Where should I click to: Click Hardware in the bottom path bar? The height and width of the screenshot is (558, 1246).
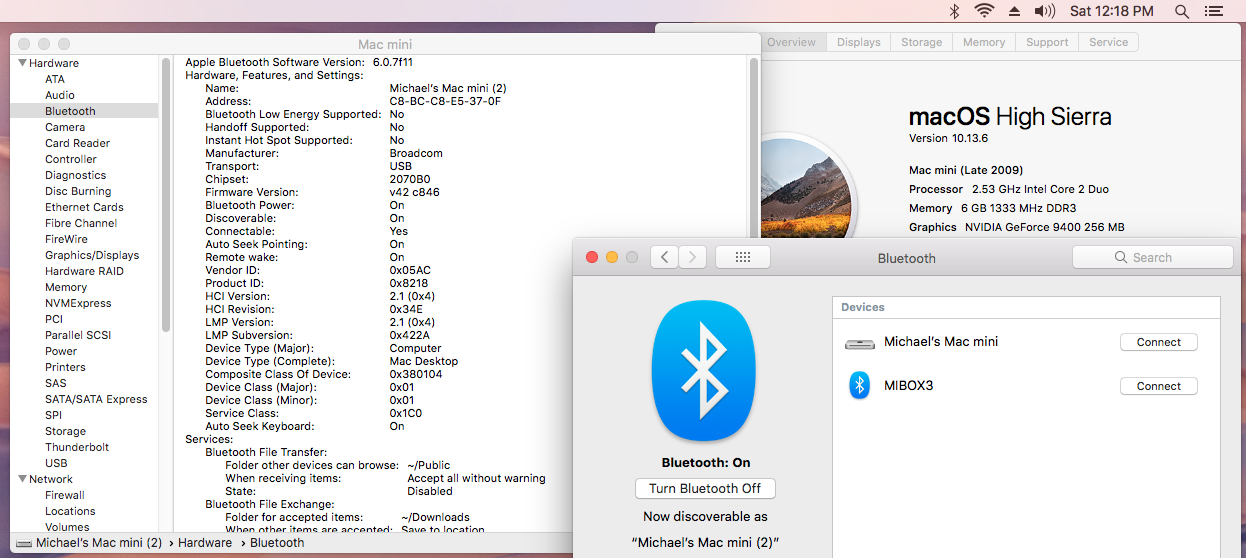205,543
